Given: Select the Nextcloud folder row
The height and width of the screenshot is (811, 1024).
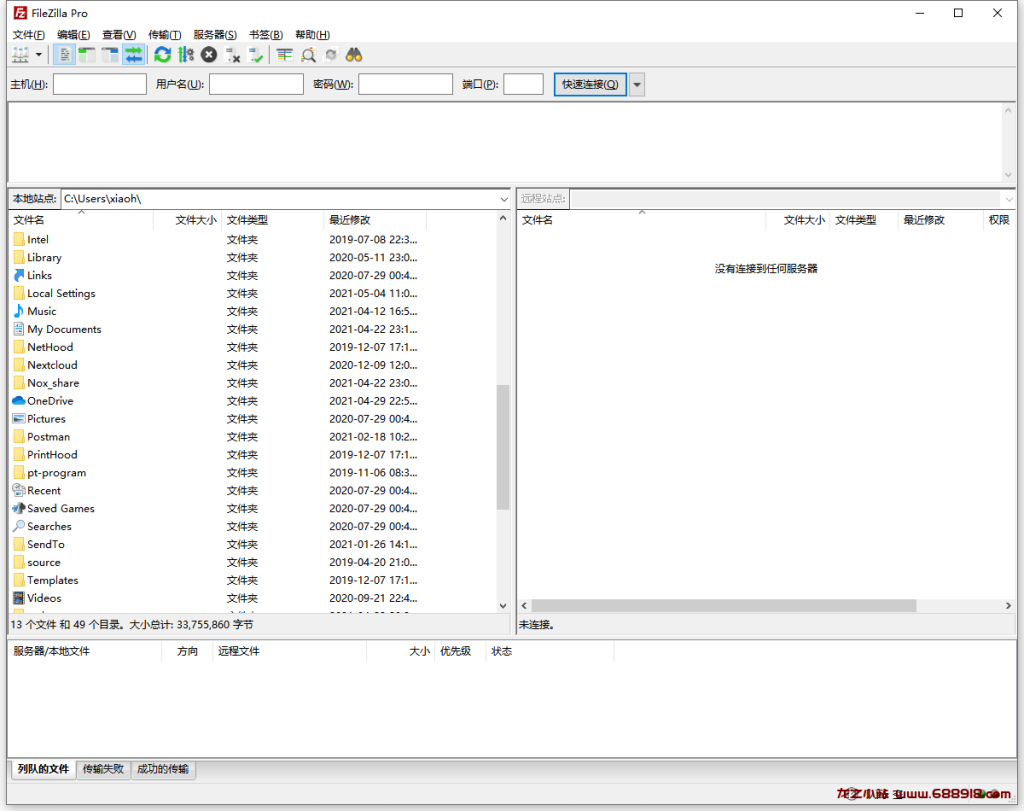Looking at the screenshot, I should (x=253, y=365).
